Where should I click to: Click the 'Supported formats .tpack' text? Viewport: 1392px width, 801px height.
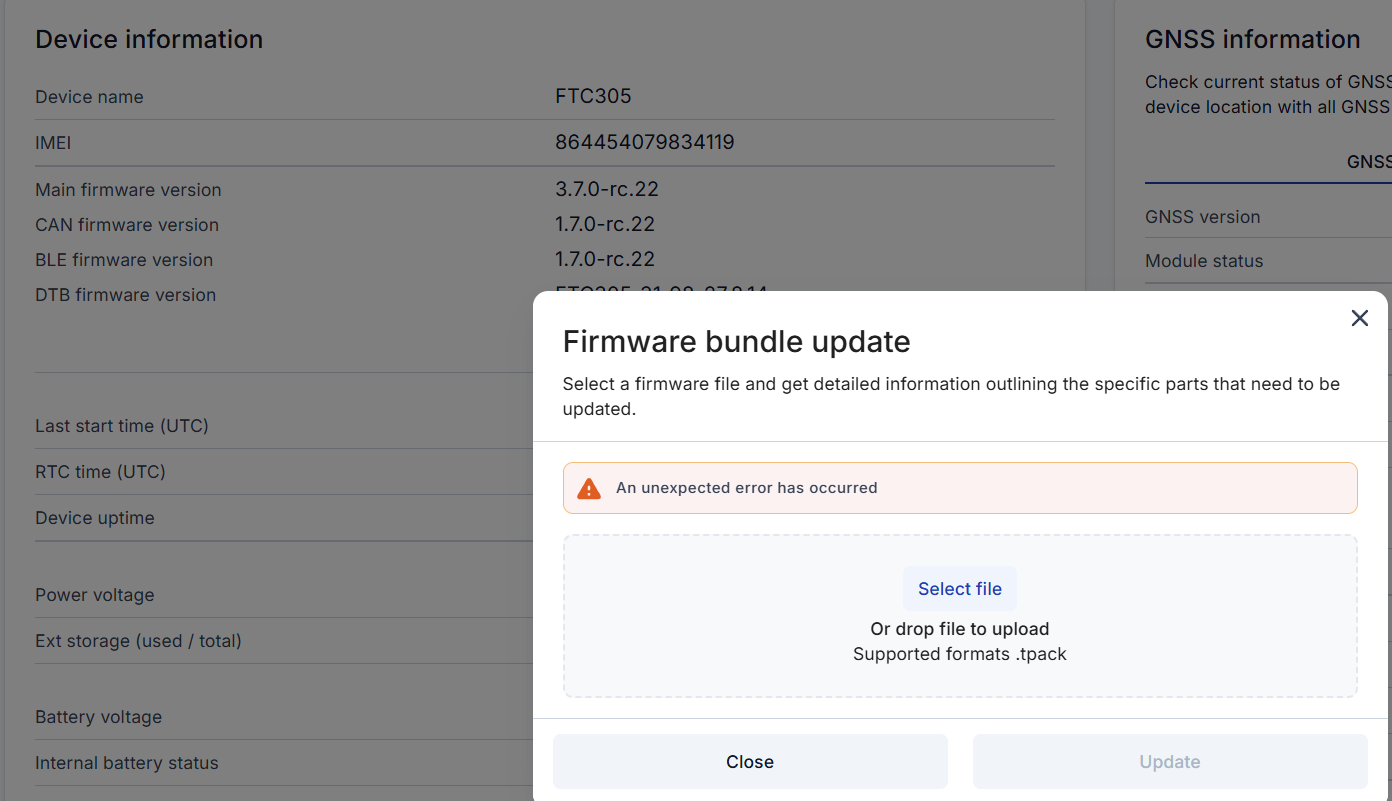pos(960,654)
